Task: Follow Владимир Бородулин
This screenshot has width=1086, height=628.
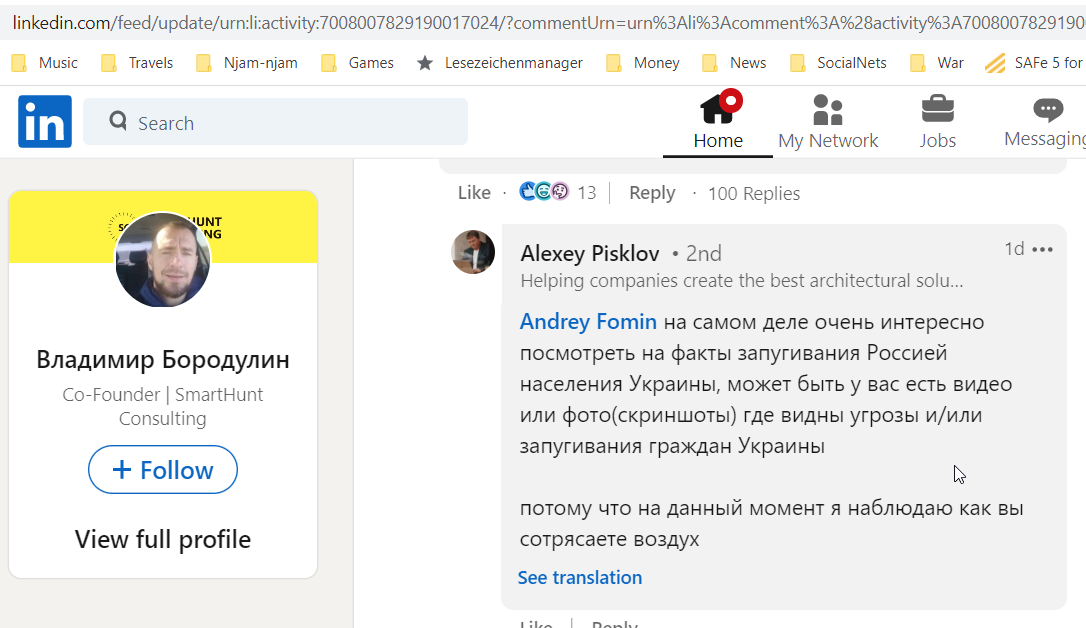Action: tap(163, 470)
